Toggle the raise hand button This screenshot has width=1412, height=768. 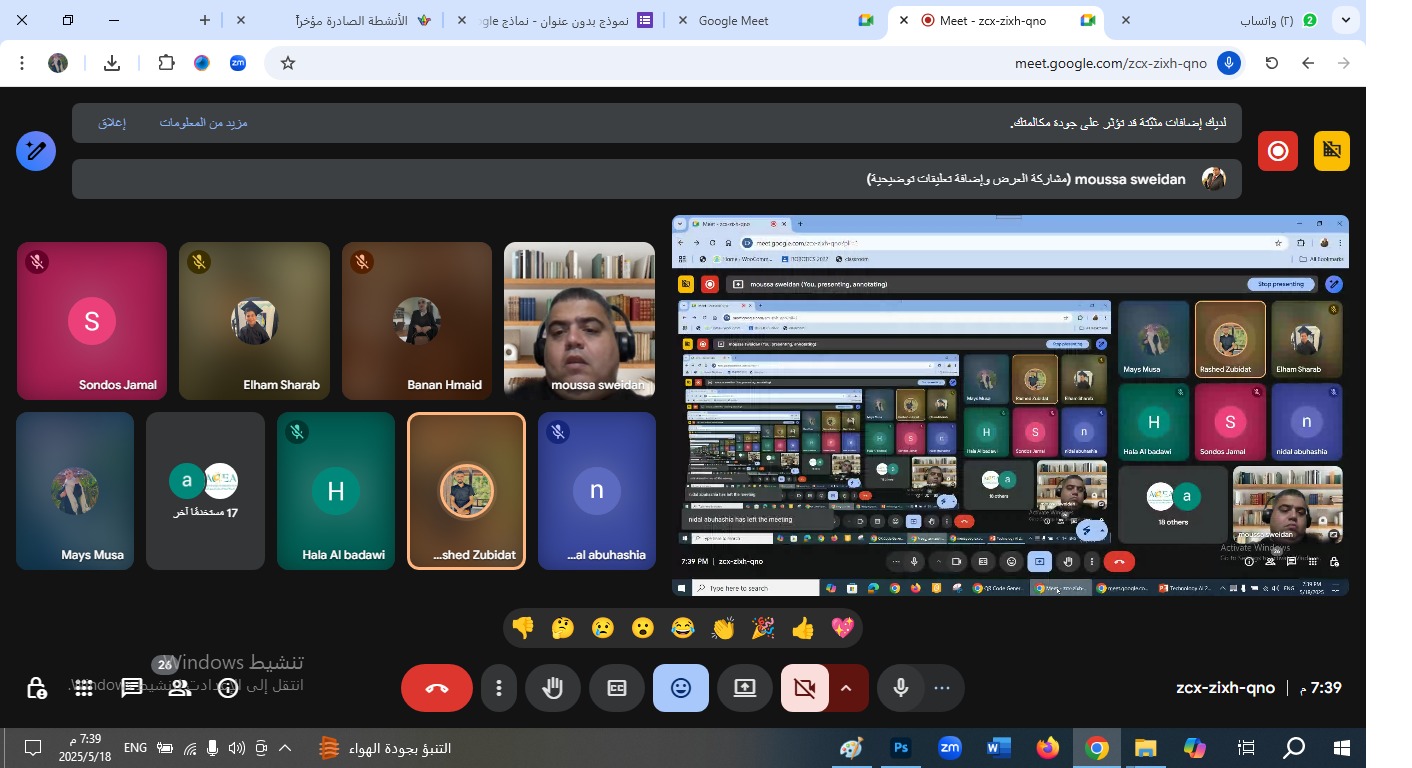[553, 688]
